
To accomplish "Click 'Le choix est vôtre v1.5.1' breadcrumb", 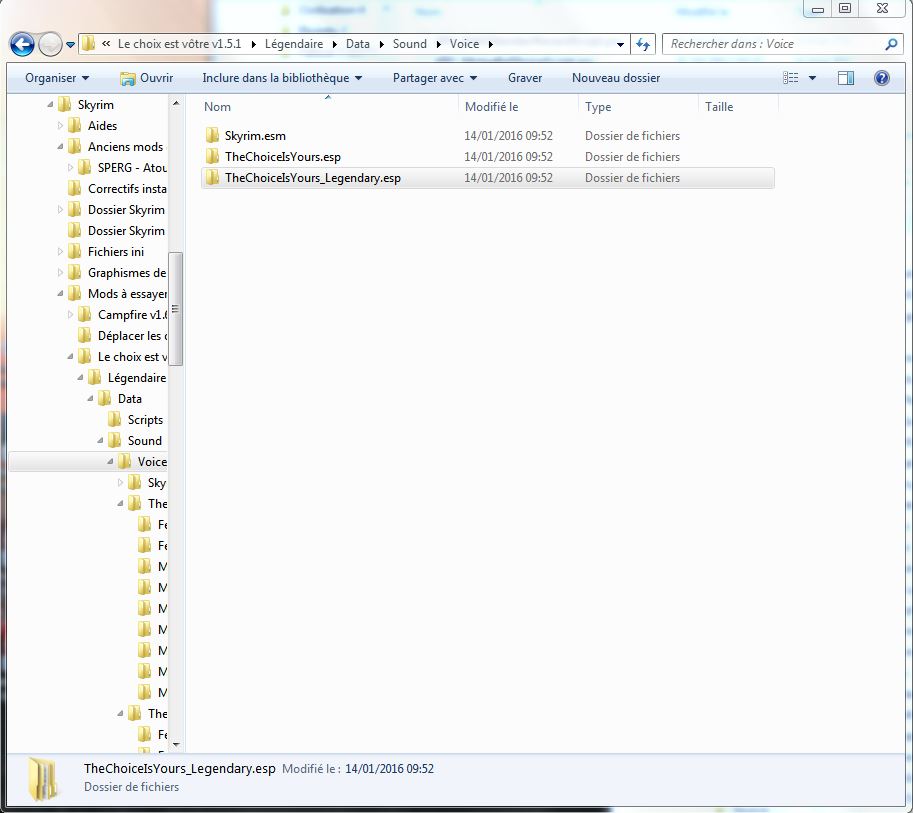I will (179, 44).
